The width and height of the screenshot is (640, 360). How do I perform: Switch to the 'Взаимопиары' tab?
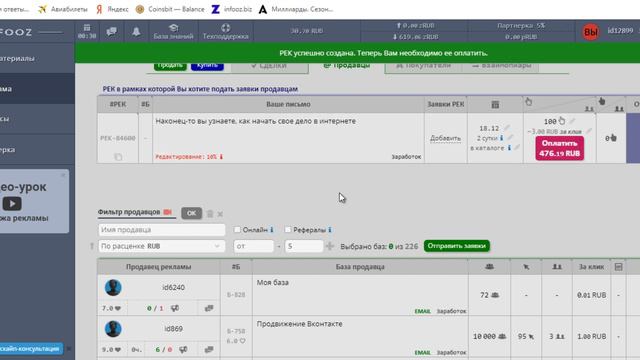[x=501, y=67]
